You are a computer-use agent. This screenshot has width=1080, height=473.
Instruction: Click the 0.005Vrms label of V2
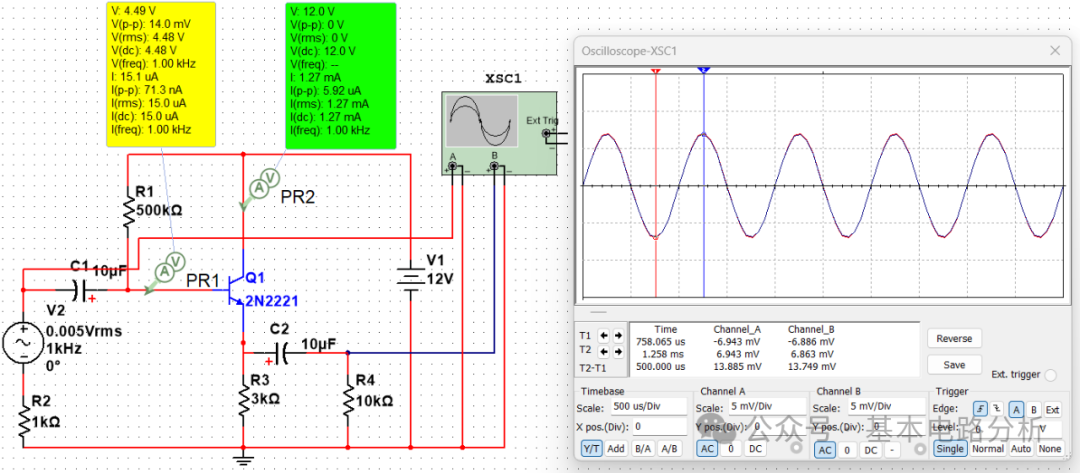(x=84, y=331)
